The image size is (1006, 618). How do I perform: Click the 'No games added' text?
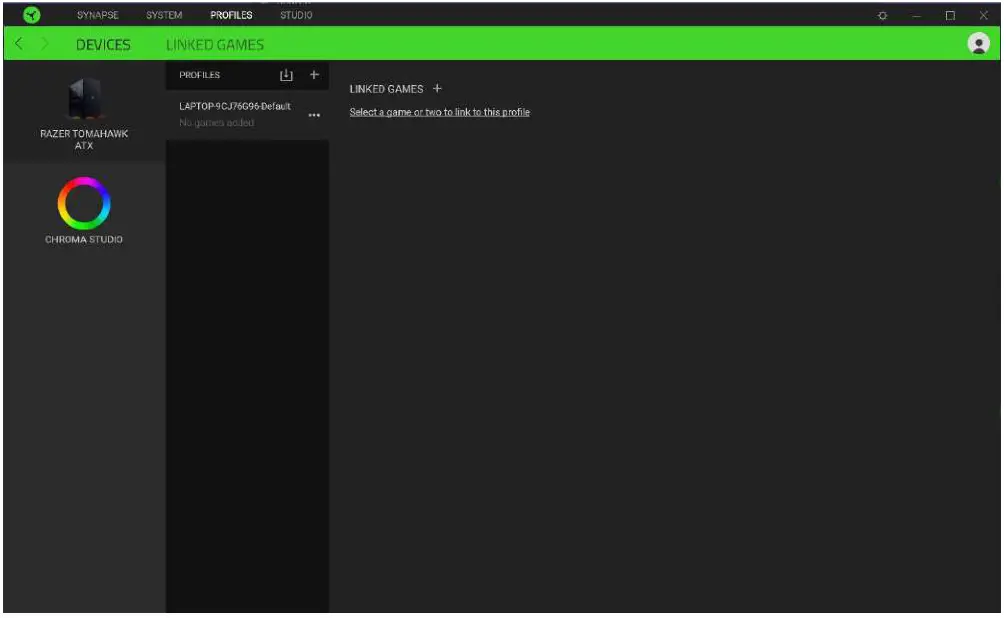[x=216, y=123]
